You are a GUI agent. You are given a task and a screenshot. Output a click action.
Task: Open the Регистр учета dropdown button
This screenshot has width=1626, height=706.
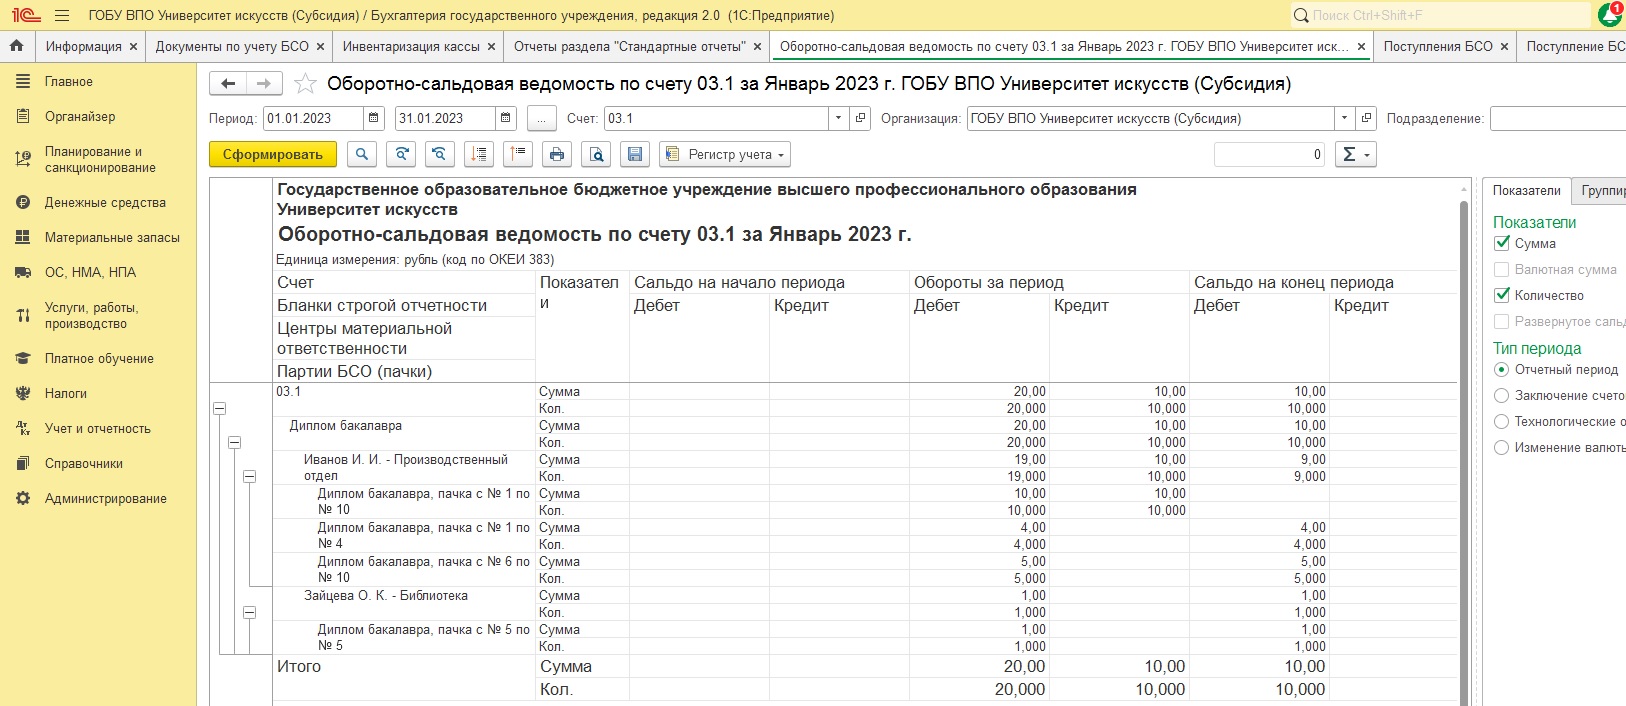(725, 154)
